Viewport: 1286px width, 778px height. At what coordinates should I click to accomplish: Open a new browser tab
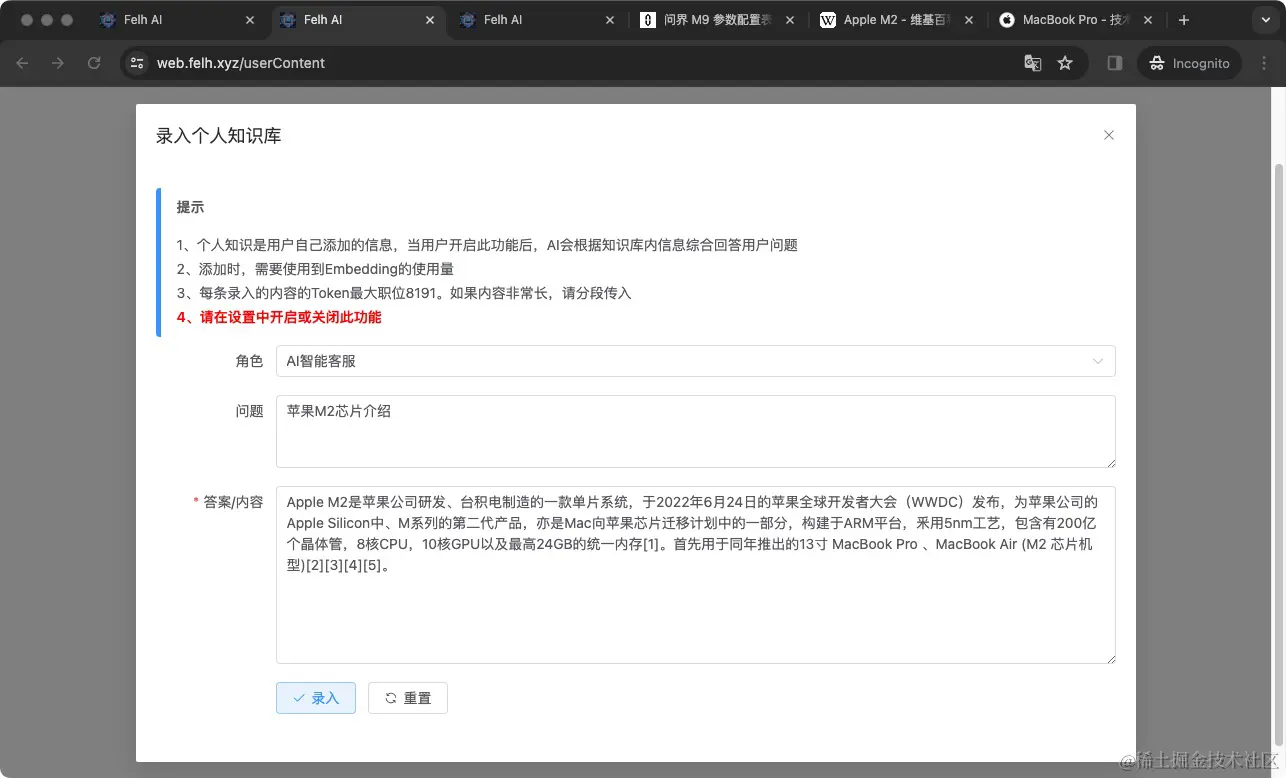click(1184, 20)
